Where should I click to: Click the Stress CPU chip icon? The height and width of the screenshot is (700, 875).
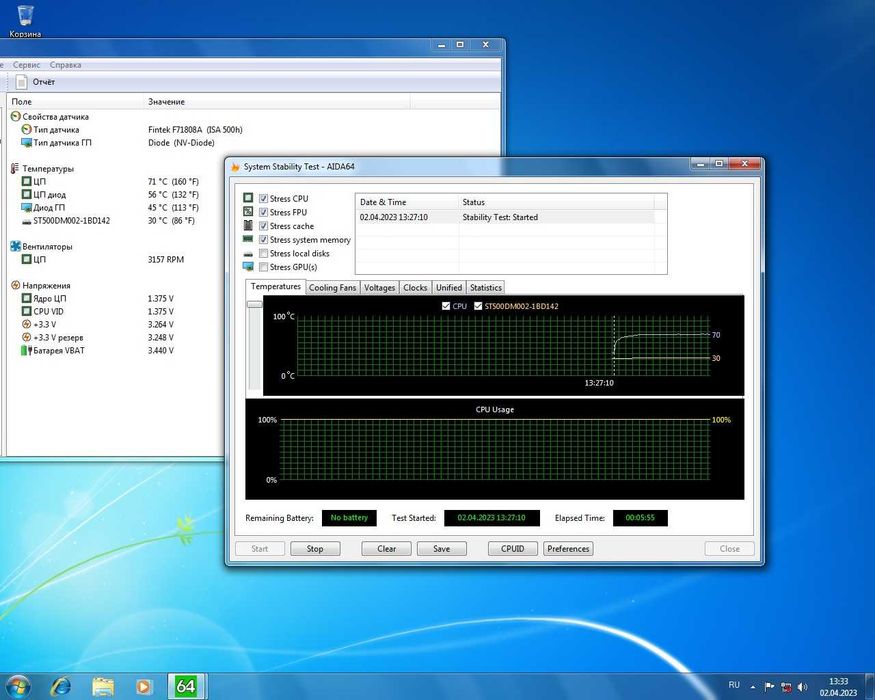tap(248, 198)
